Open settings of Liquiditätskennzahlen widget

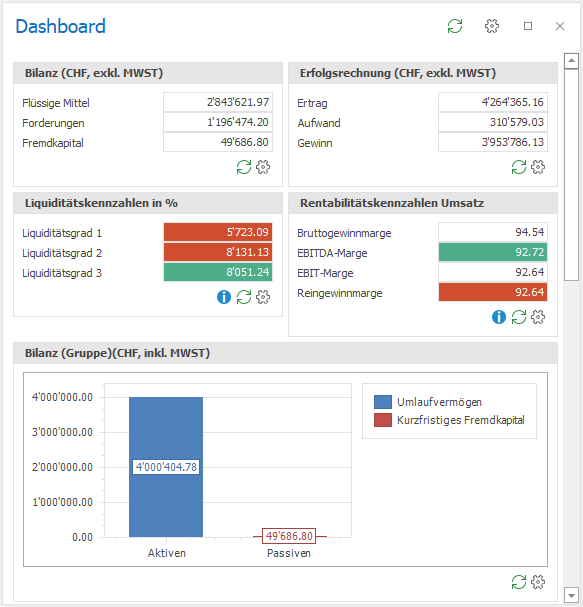pos(263,297)
